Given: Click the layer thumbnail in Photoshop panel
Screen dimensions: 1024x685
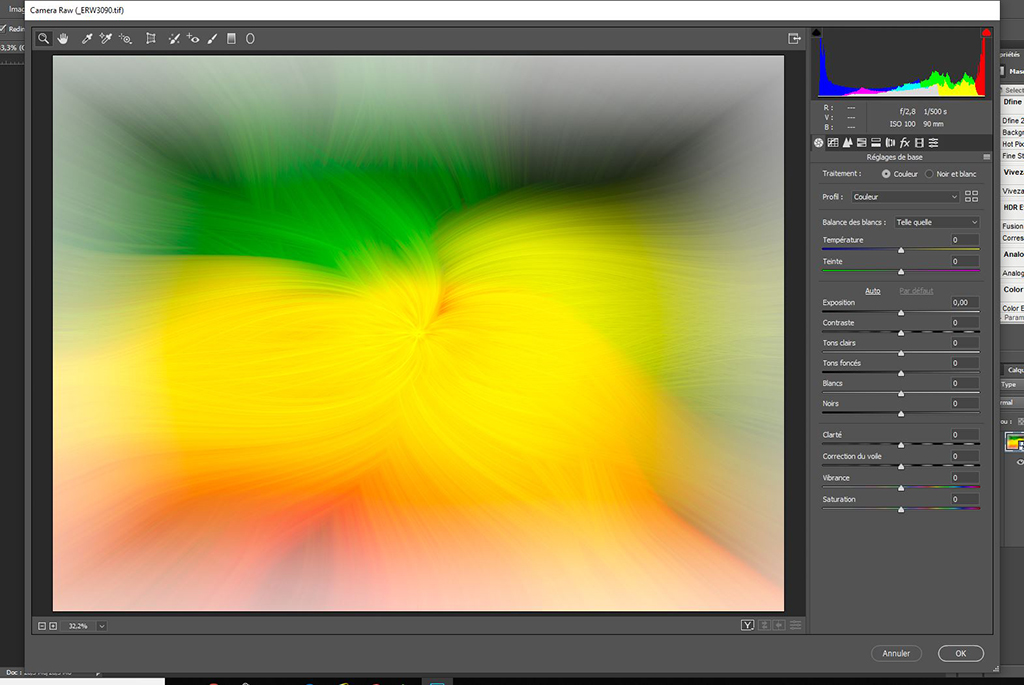Looking at the screenshot, I should click(1014, 442).
